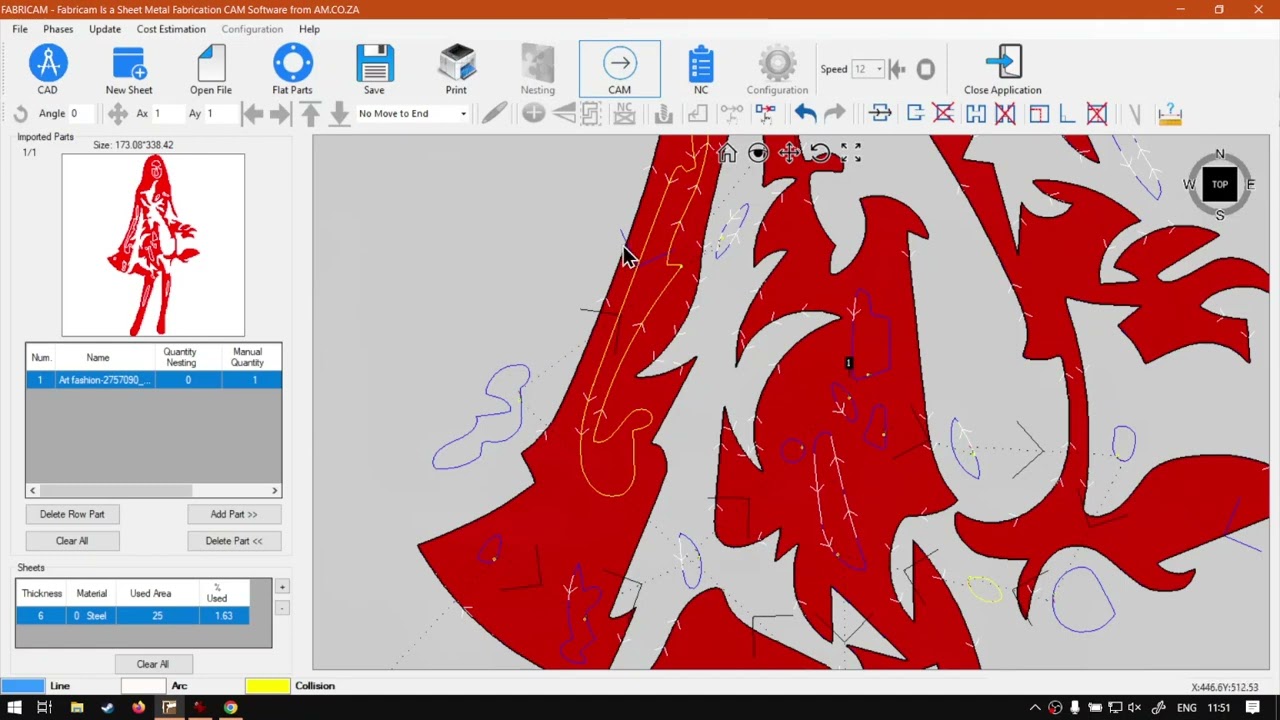
Task: Click the blue undo arrow
Action: click(806, 114)
